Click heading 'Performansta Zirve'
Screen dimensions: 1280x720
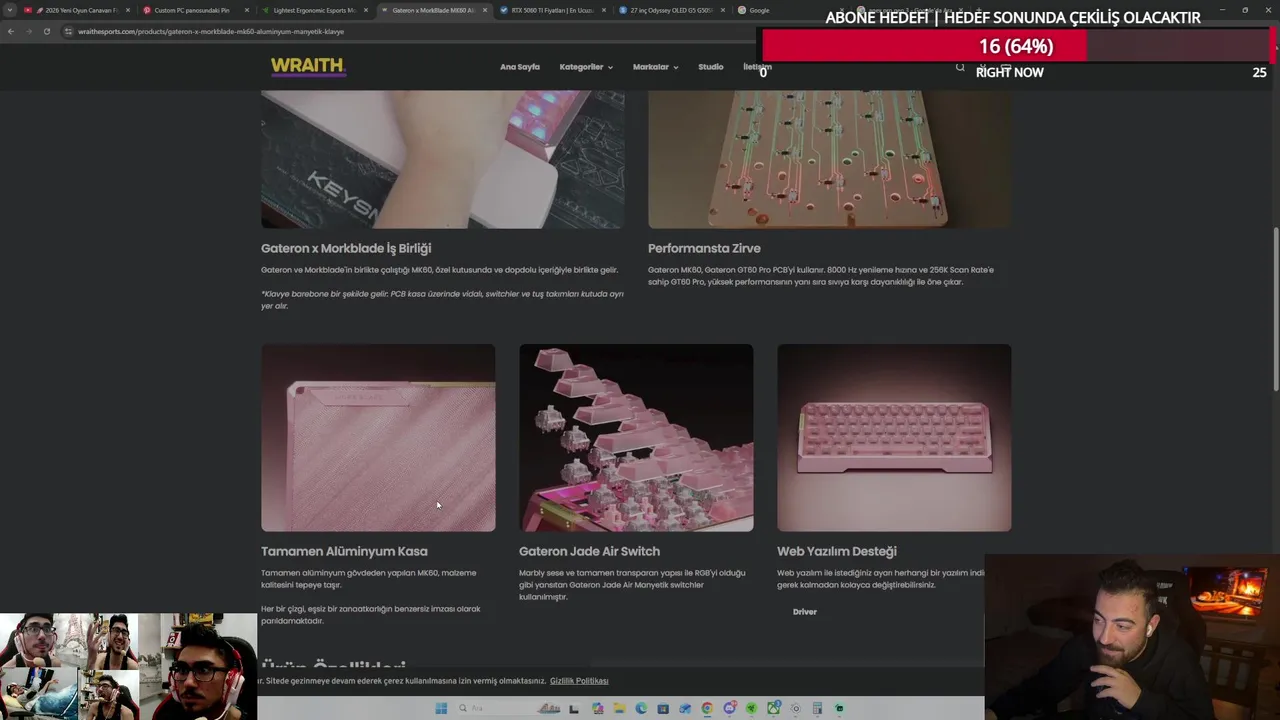(x=704, y=248)
